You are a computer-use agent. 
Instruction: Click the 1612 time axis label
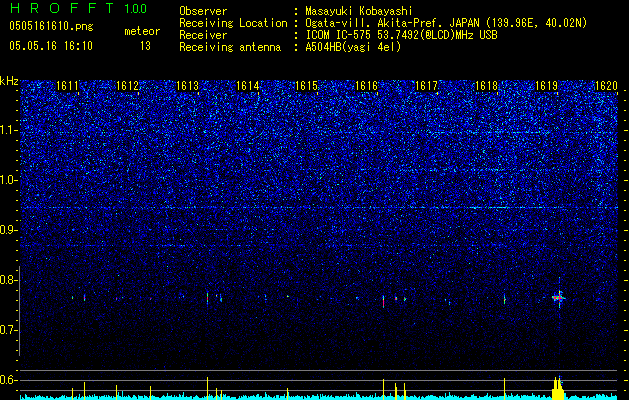point(127,86)
